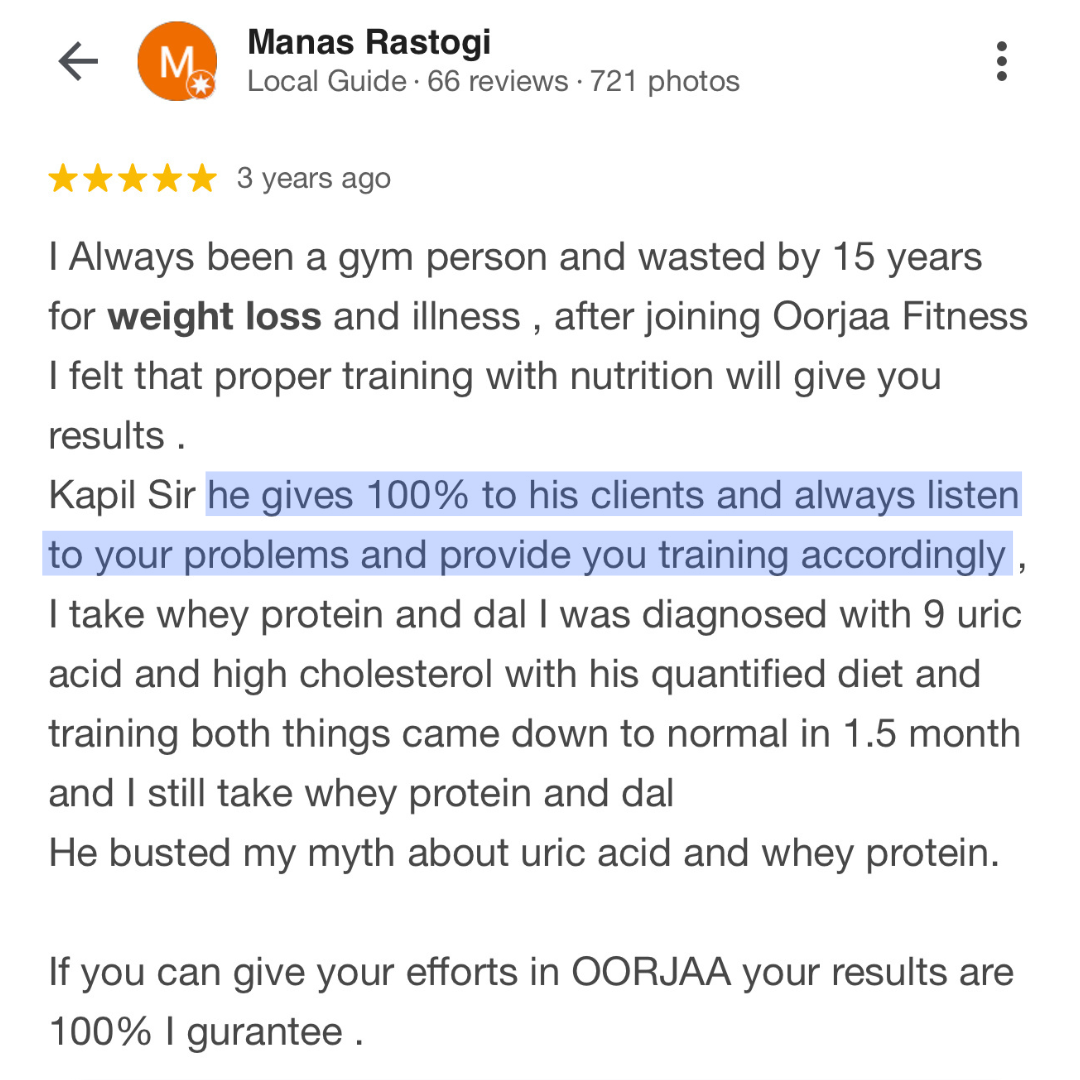Open the three-dot more options menu
Image resolution: width=1080 pixels, height=1080 pixels.
[1001, 61]
